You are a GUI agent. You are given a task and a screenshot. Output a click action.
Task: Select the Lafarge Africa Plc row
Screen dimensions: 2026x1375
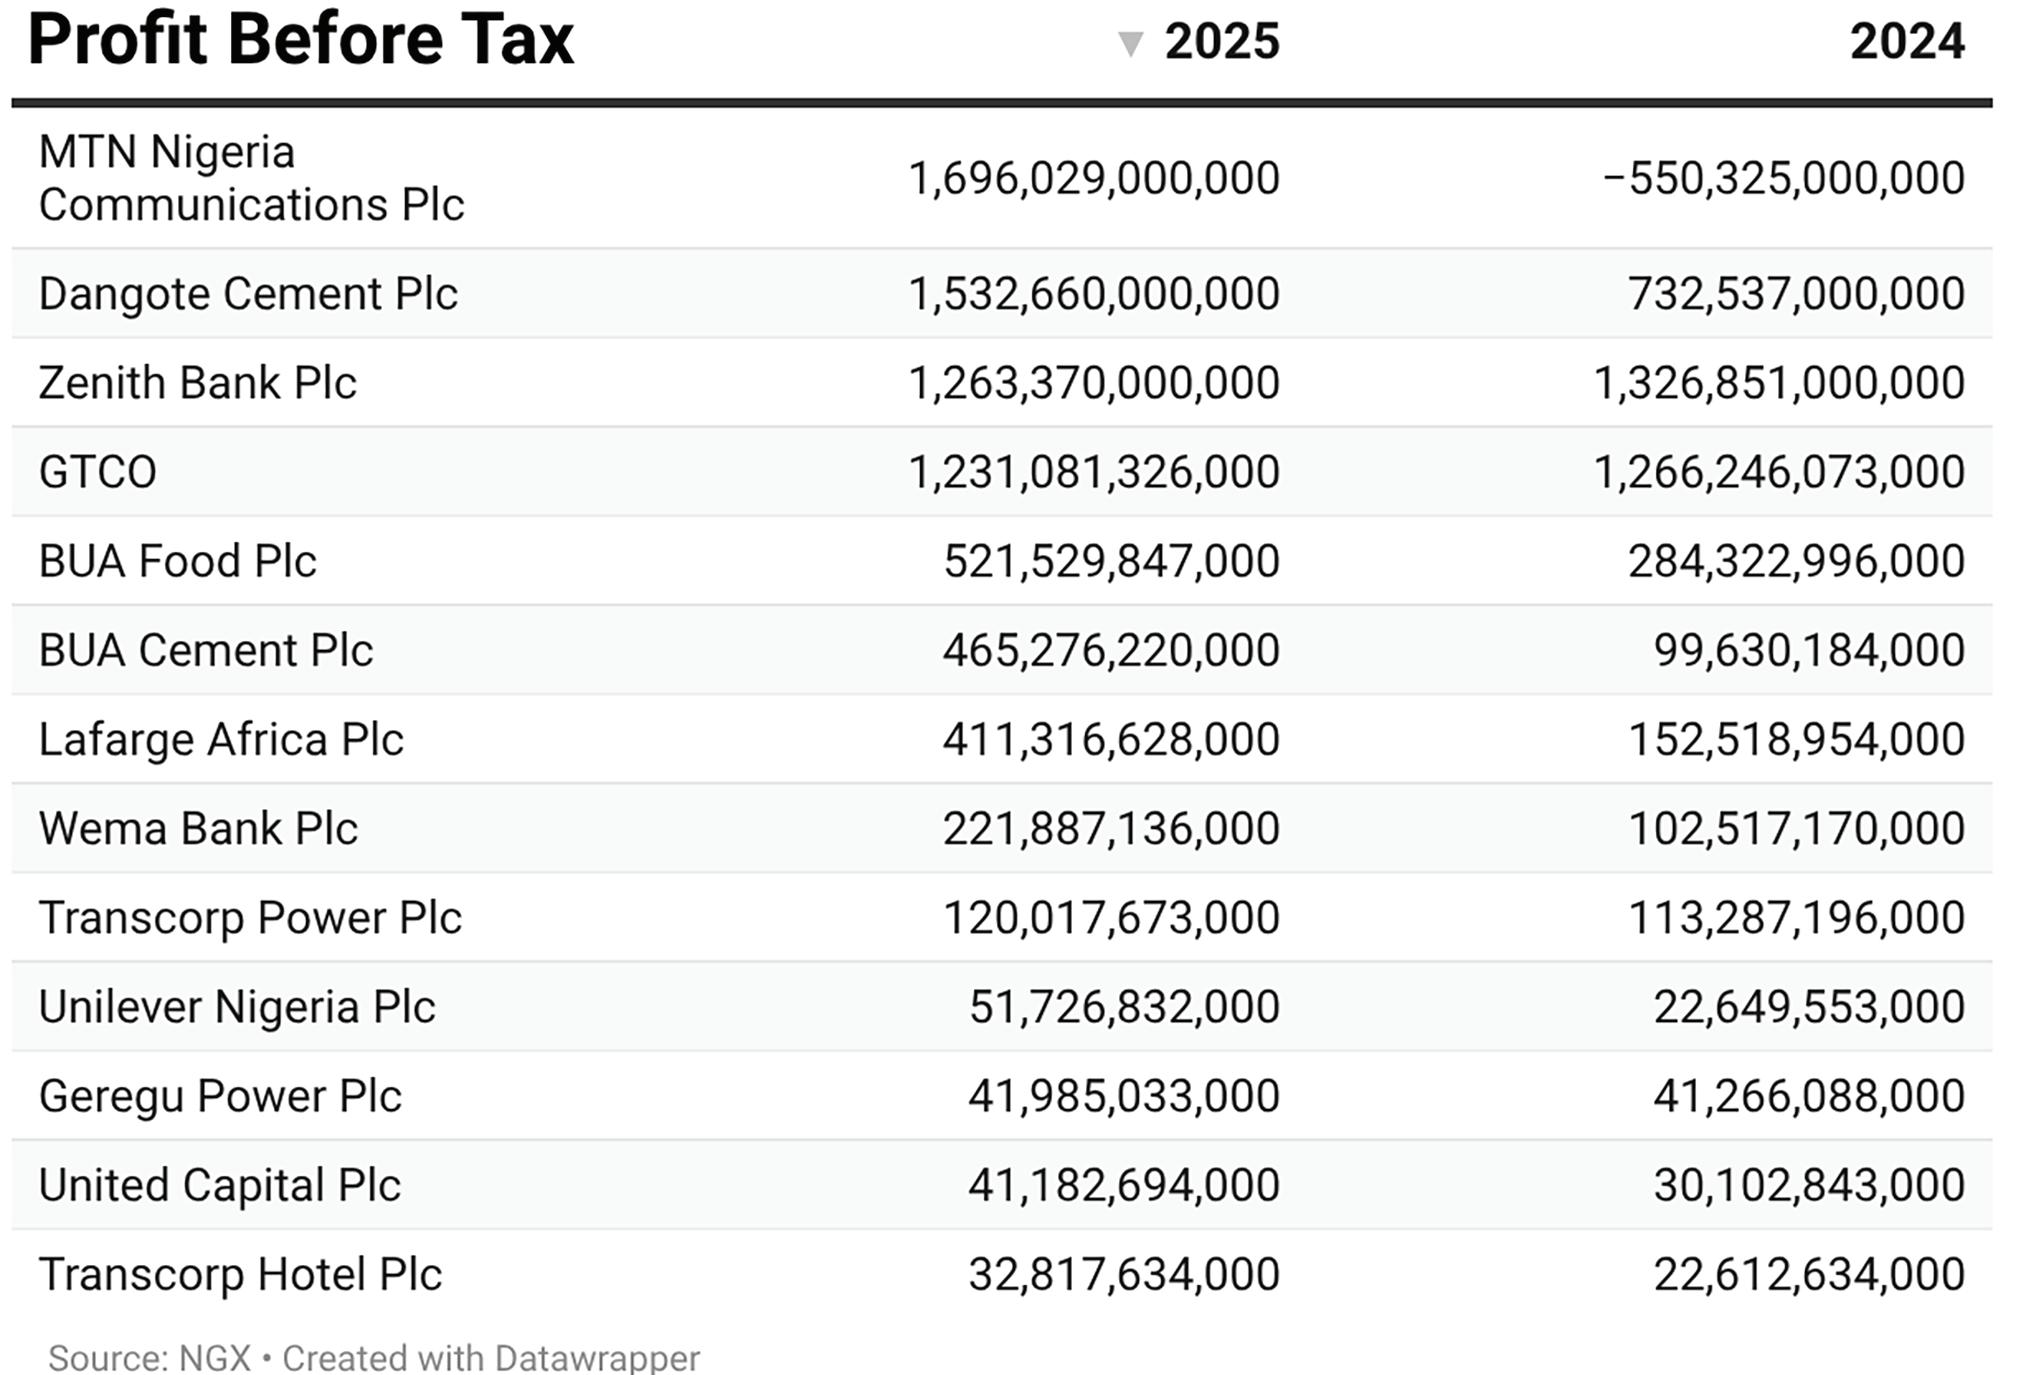click(1002, 739)
